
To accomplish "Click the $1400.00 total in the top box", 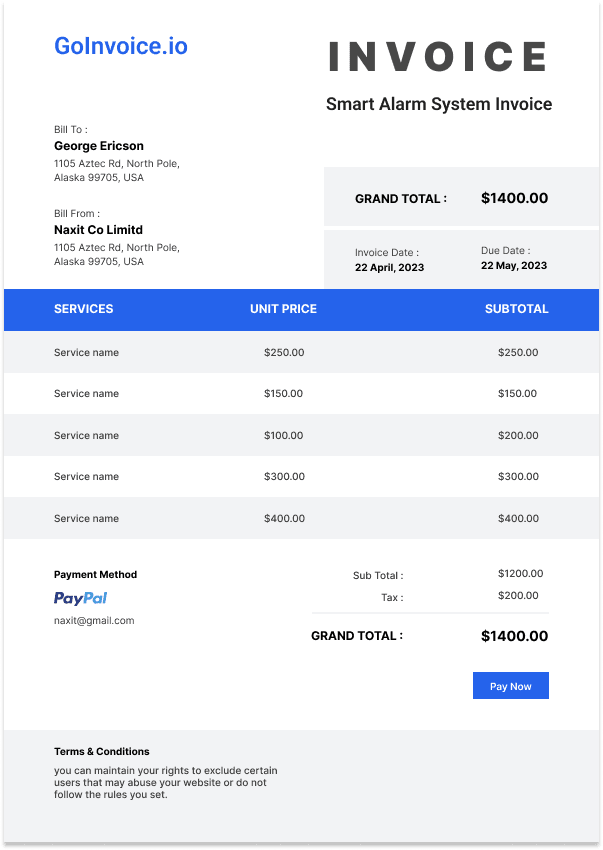I will 515,198.
